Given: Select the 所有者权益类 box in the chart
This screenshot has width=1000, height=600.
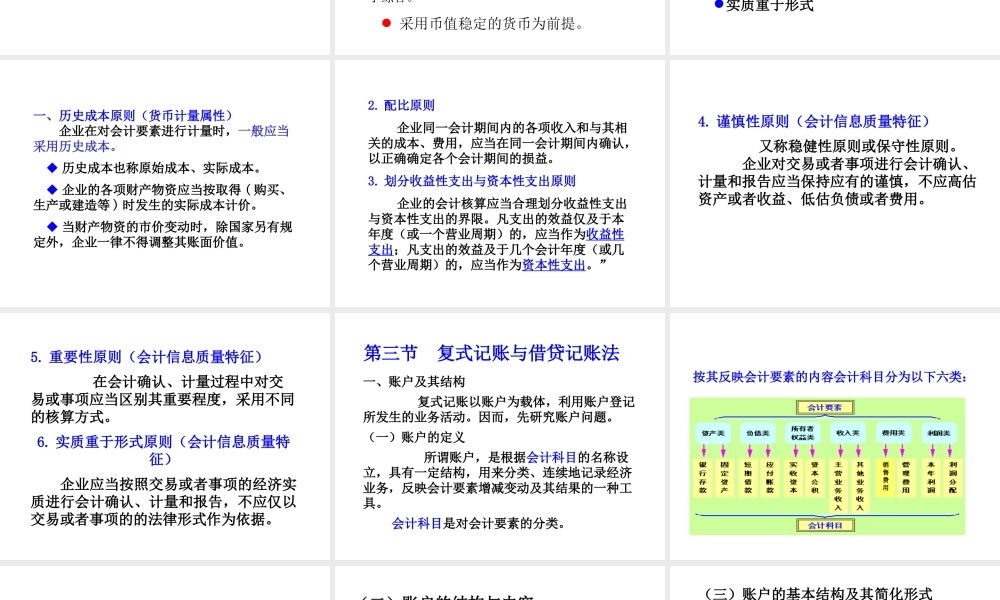Looking at the screenshot, I should coord(802,432).
